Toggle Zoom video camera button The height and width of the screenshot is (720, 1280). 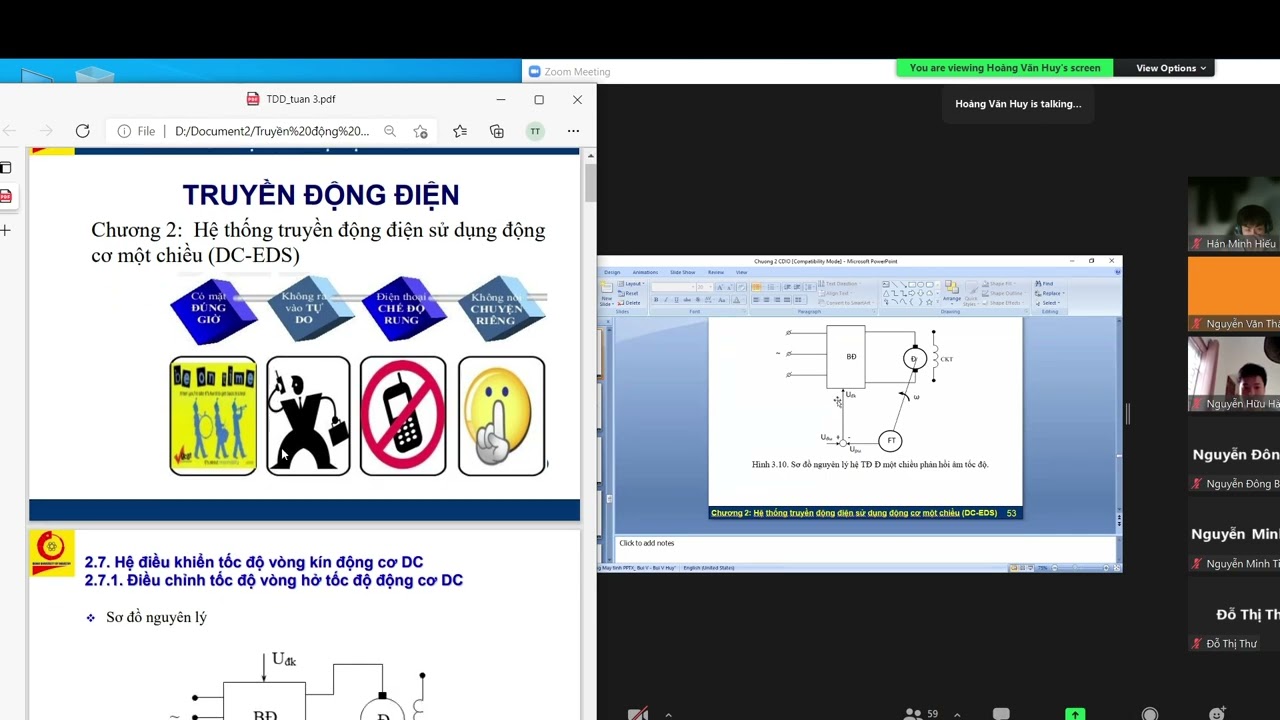tap(638, 714)
